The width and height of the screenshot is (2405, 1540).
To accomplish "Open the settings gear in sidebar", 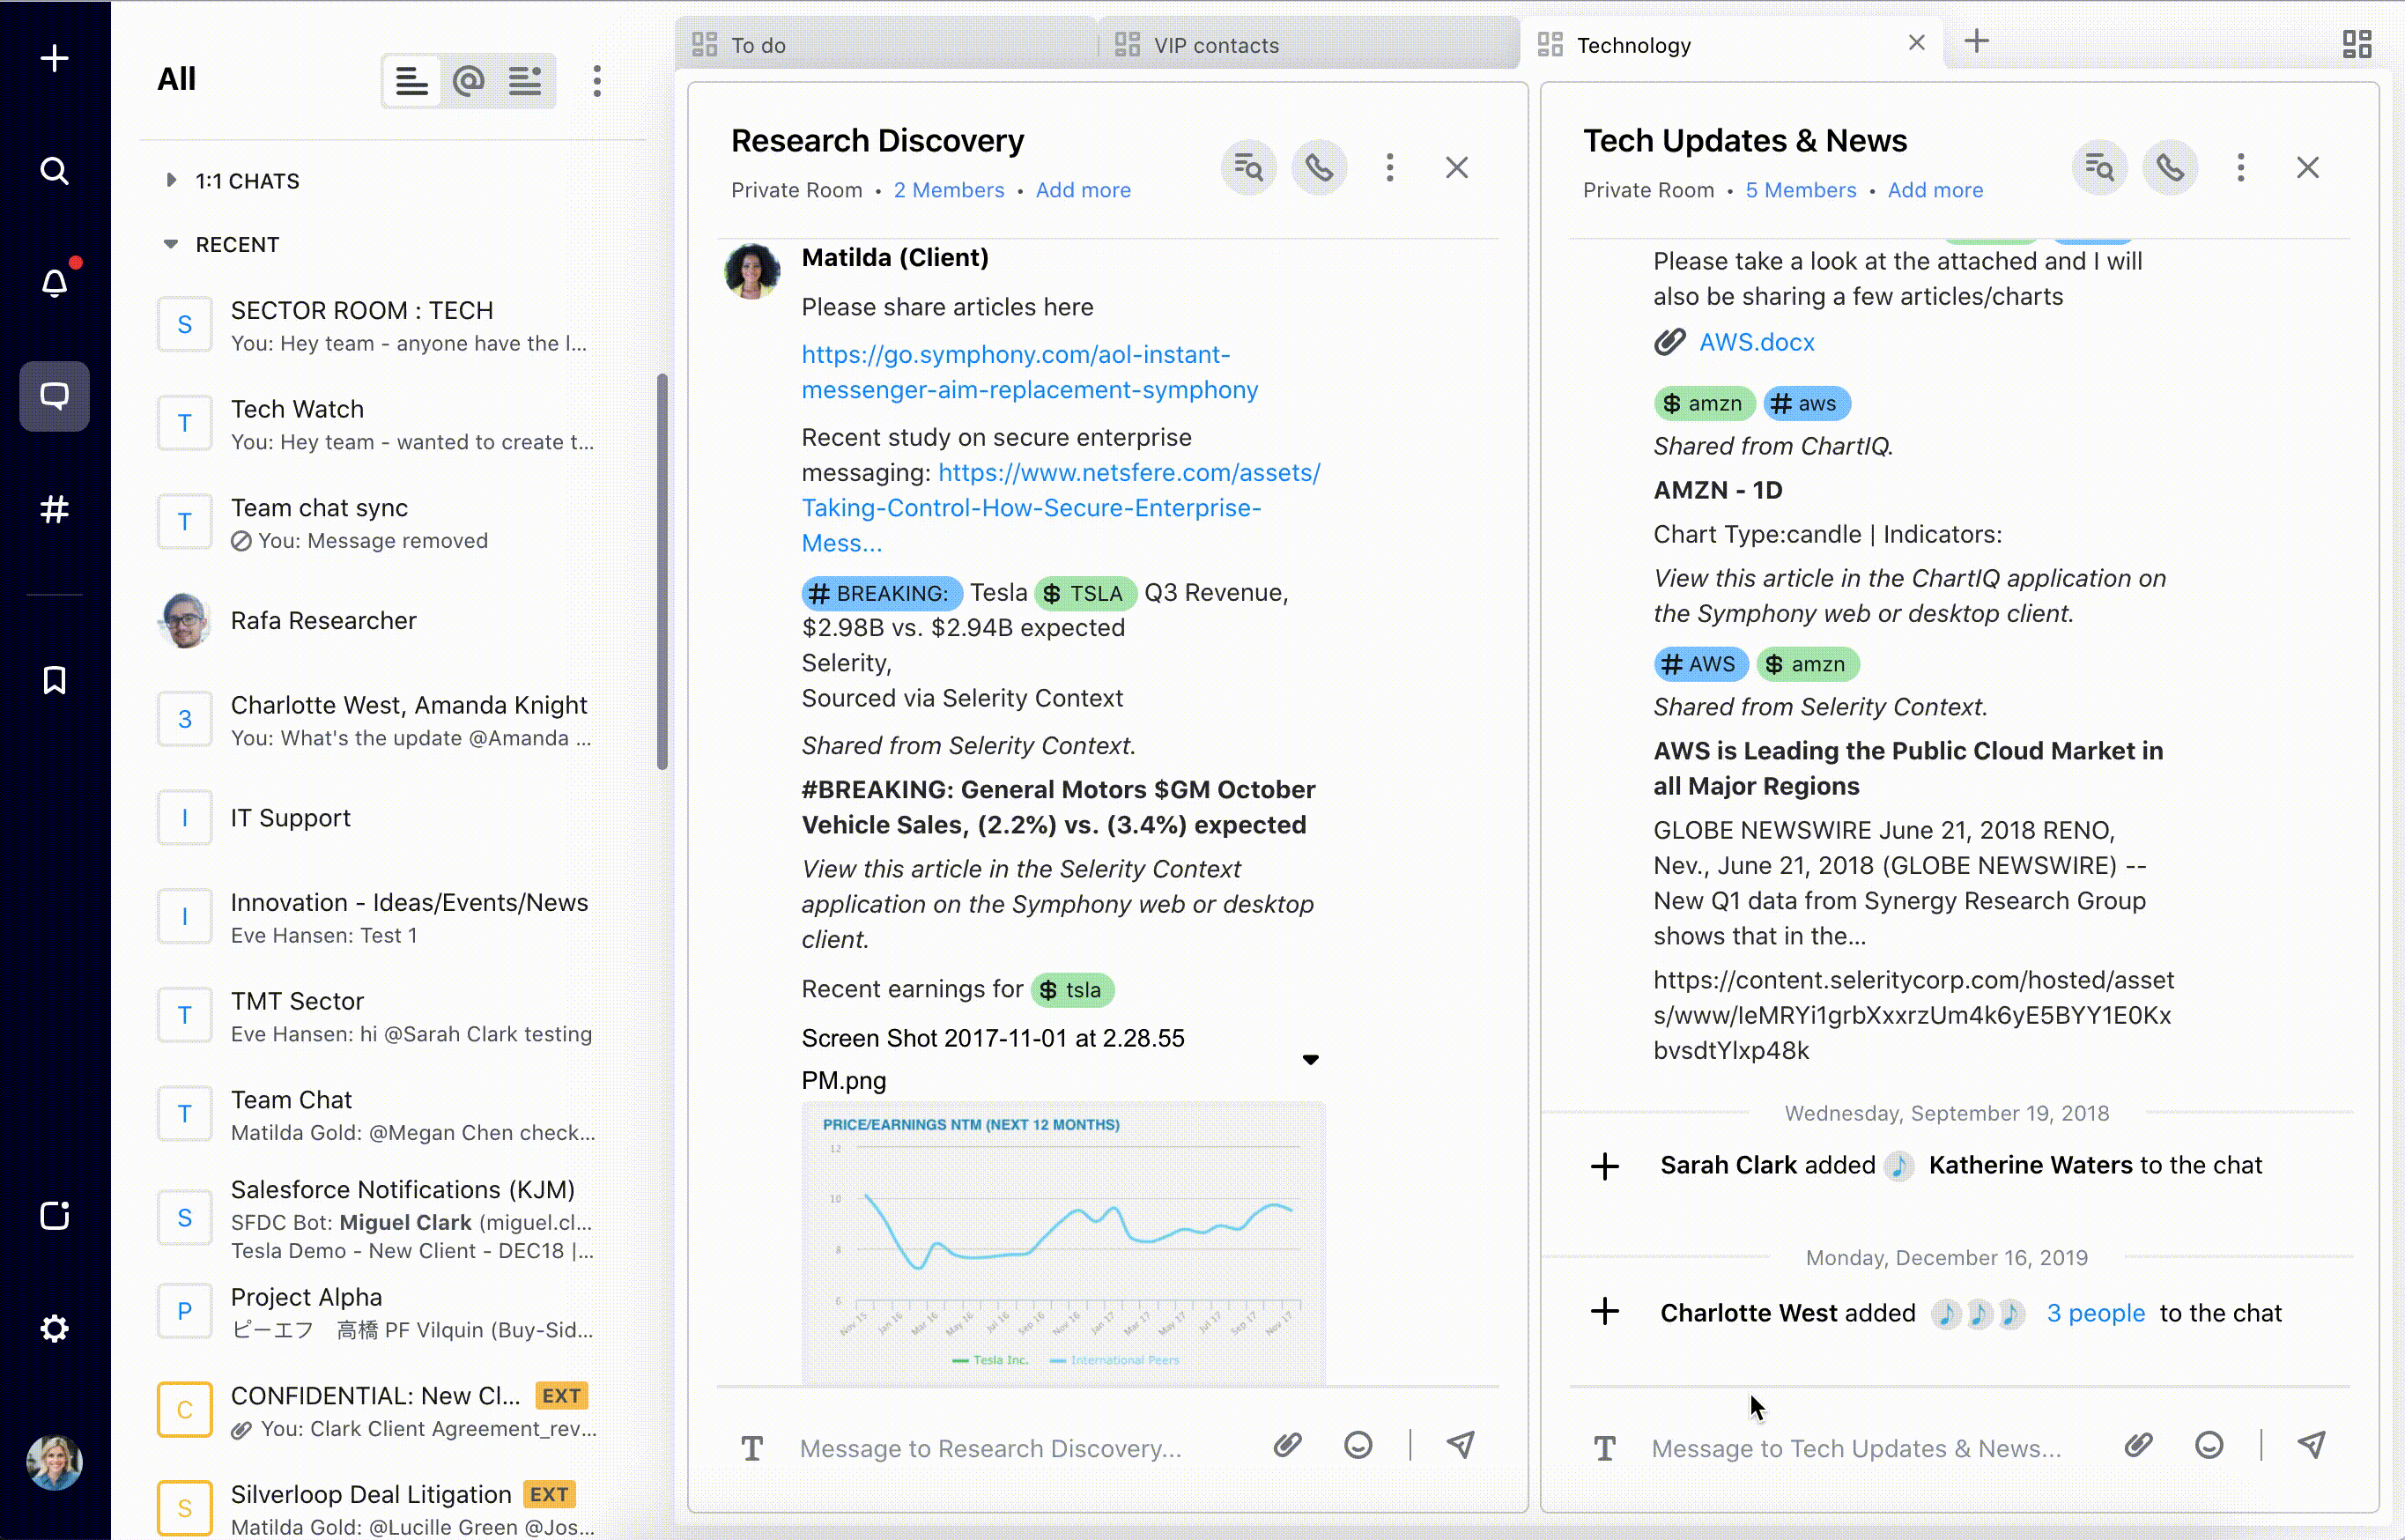I will click(x=54, y=1328).
